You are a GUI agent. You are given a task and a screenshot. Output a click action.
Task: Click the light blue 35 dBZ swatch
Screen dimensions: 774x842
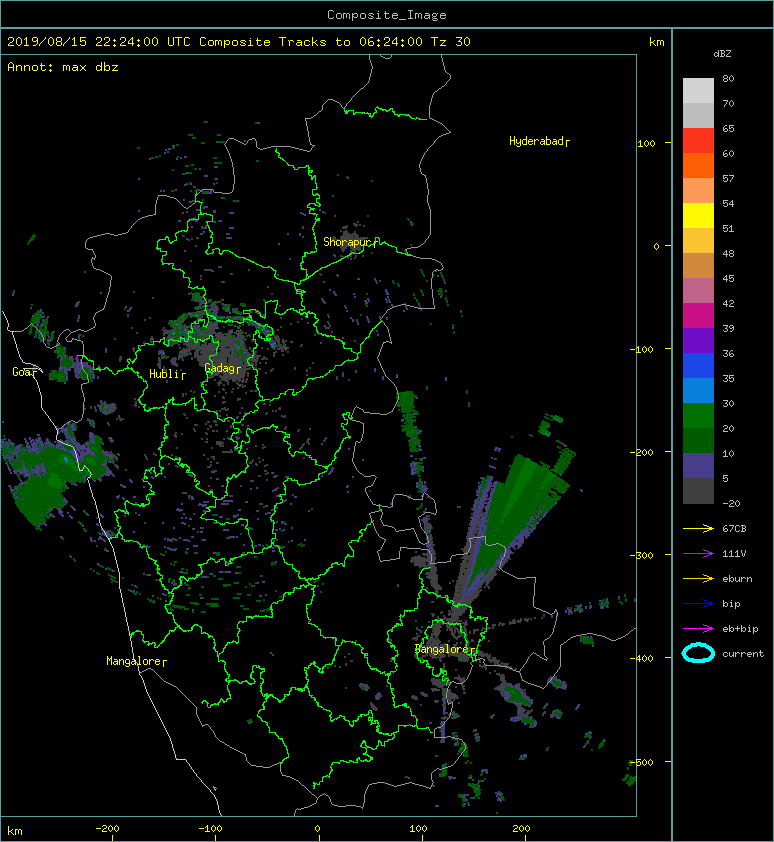pyautogui.click(x=698, y=390)
